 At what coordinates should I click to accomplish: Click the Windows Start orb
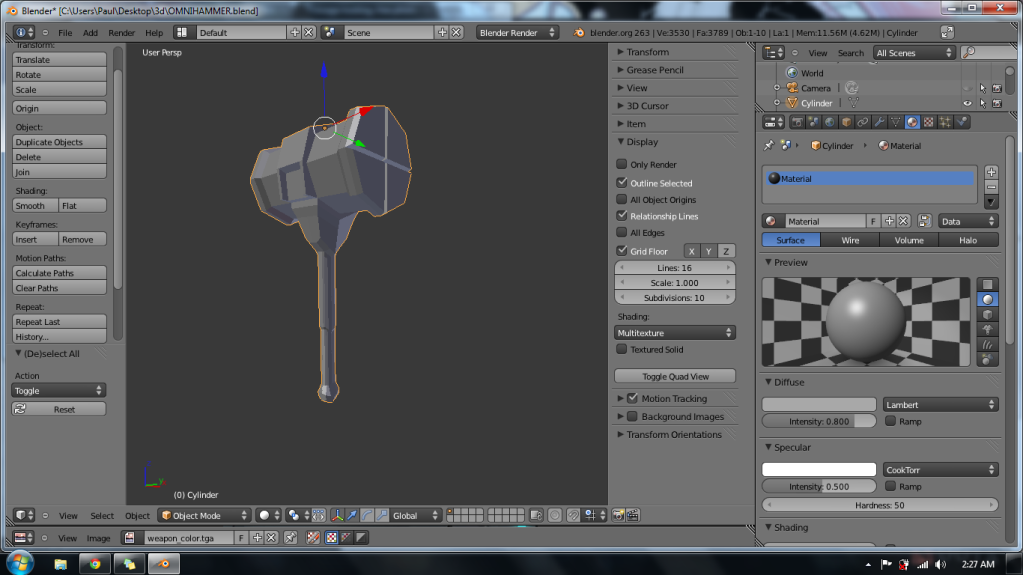20,563
